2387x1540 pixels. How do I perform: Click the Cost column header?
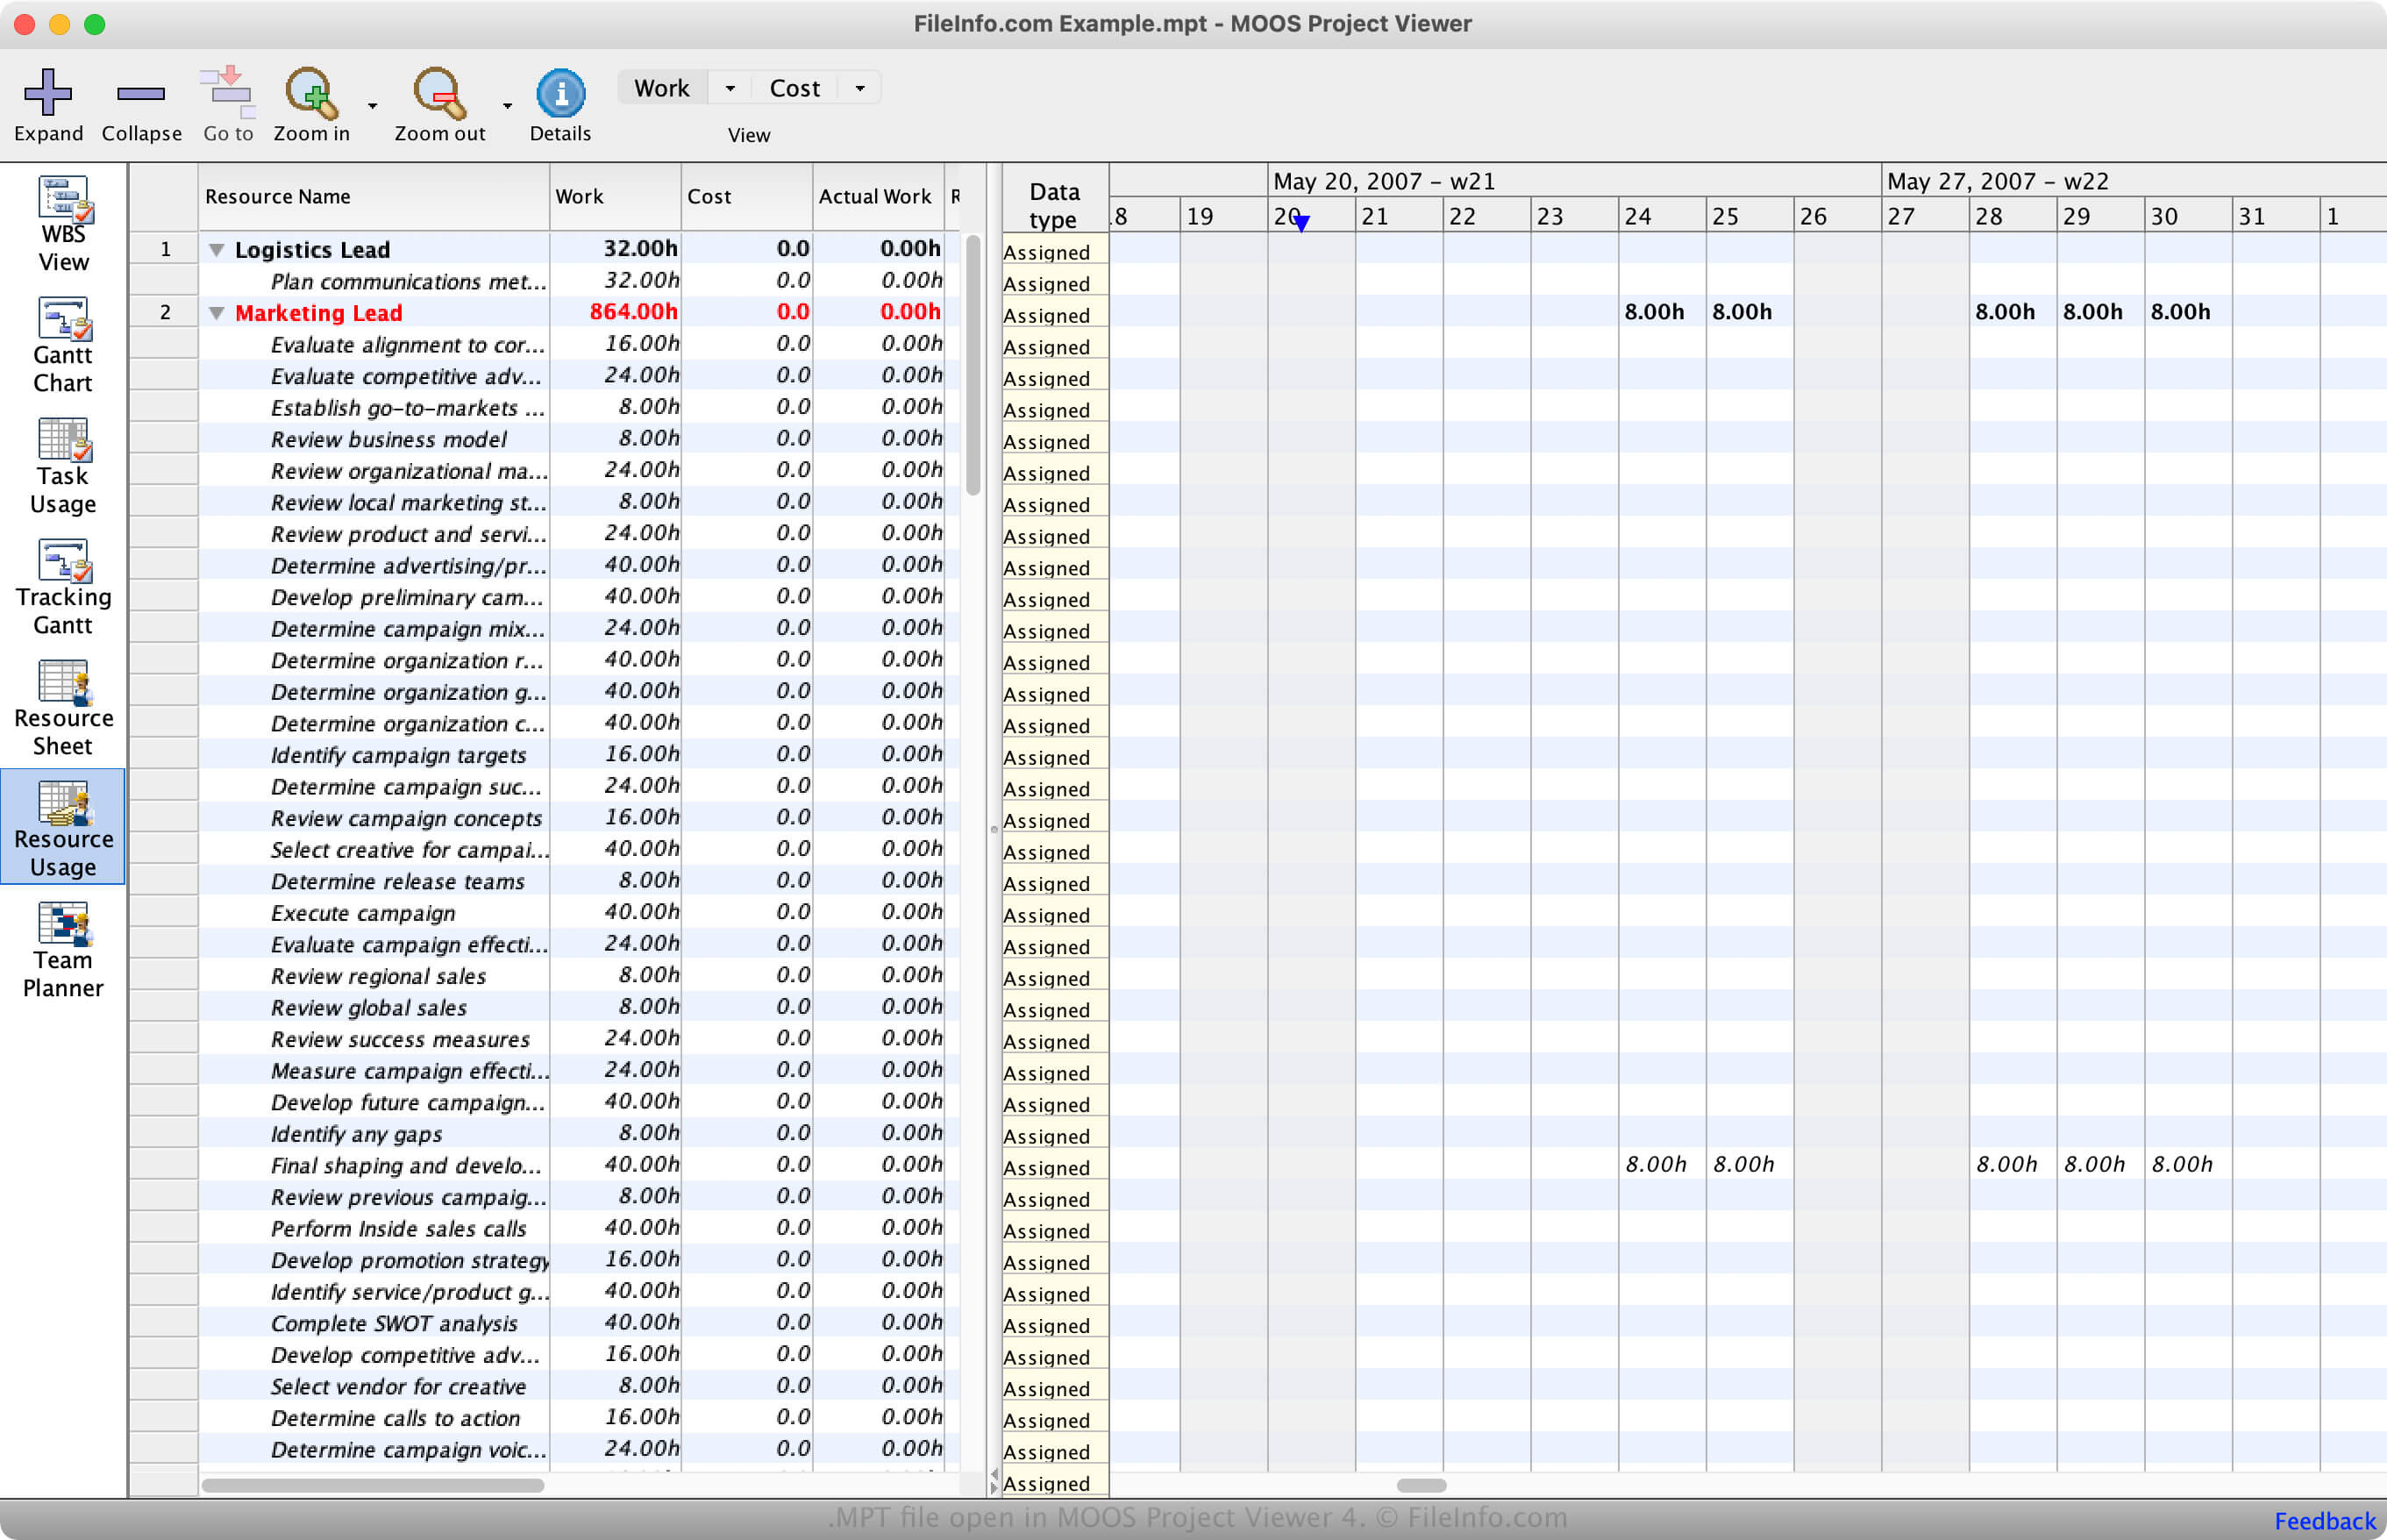[x=747, y=197]
